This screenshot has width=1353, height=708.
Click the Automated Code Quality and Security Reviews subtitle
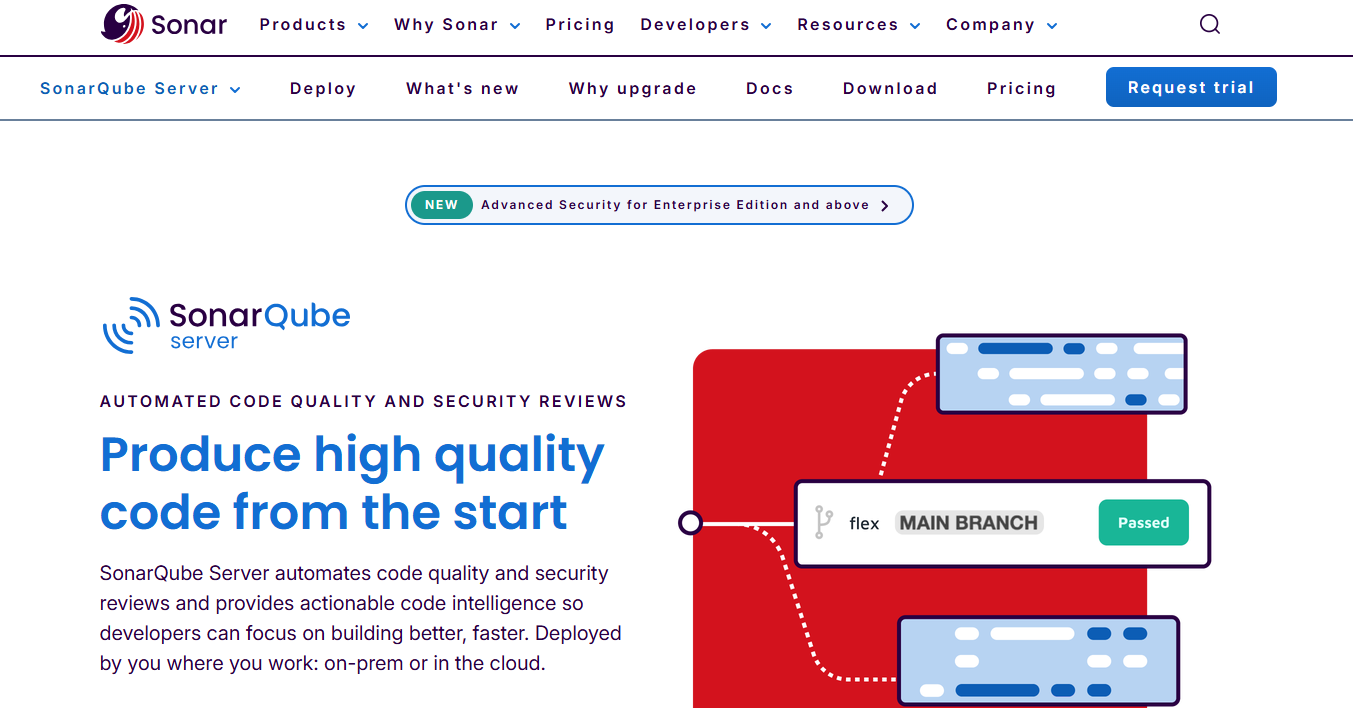click(x=364, y=402)
